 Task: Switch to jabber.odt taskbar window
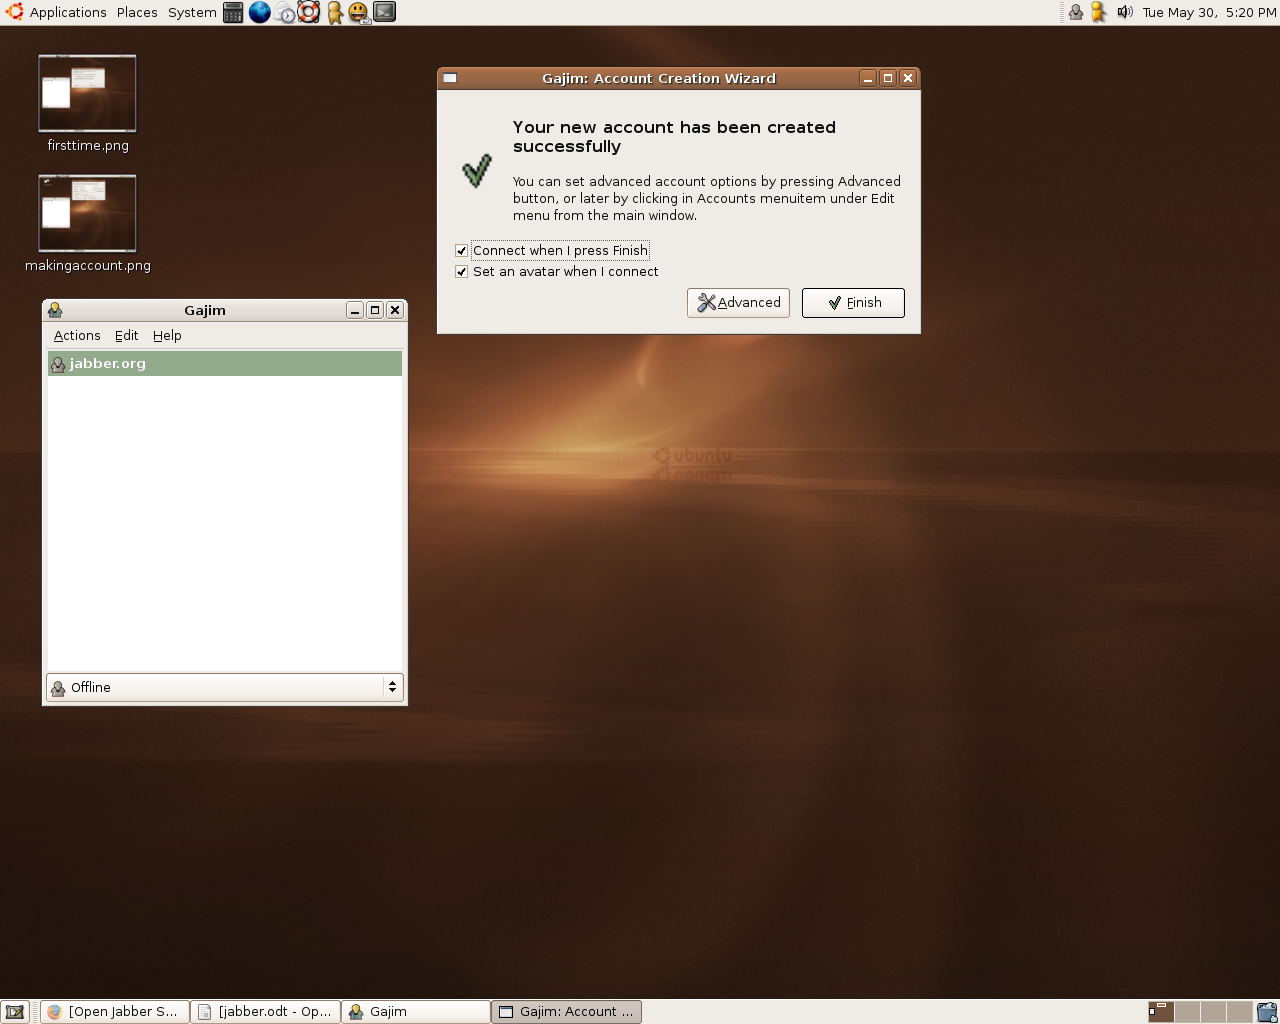(x=265, y=1012)
